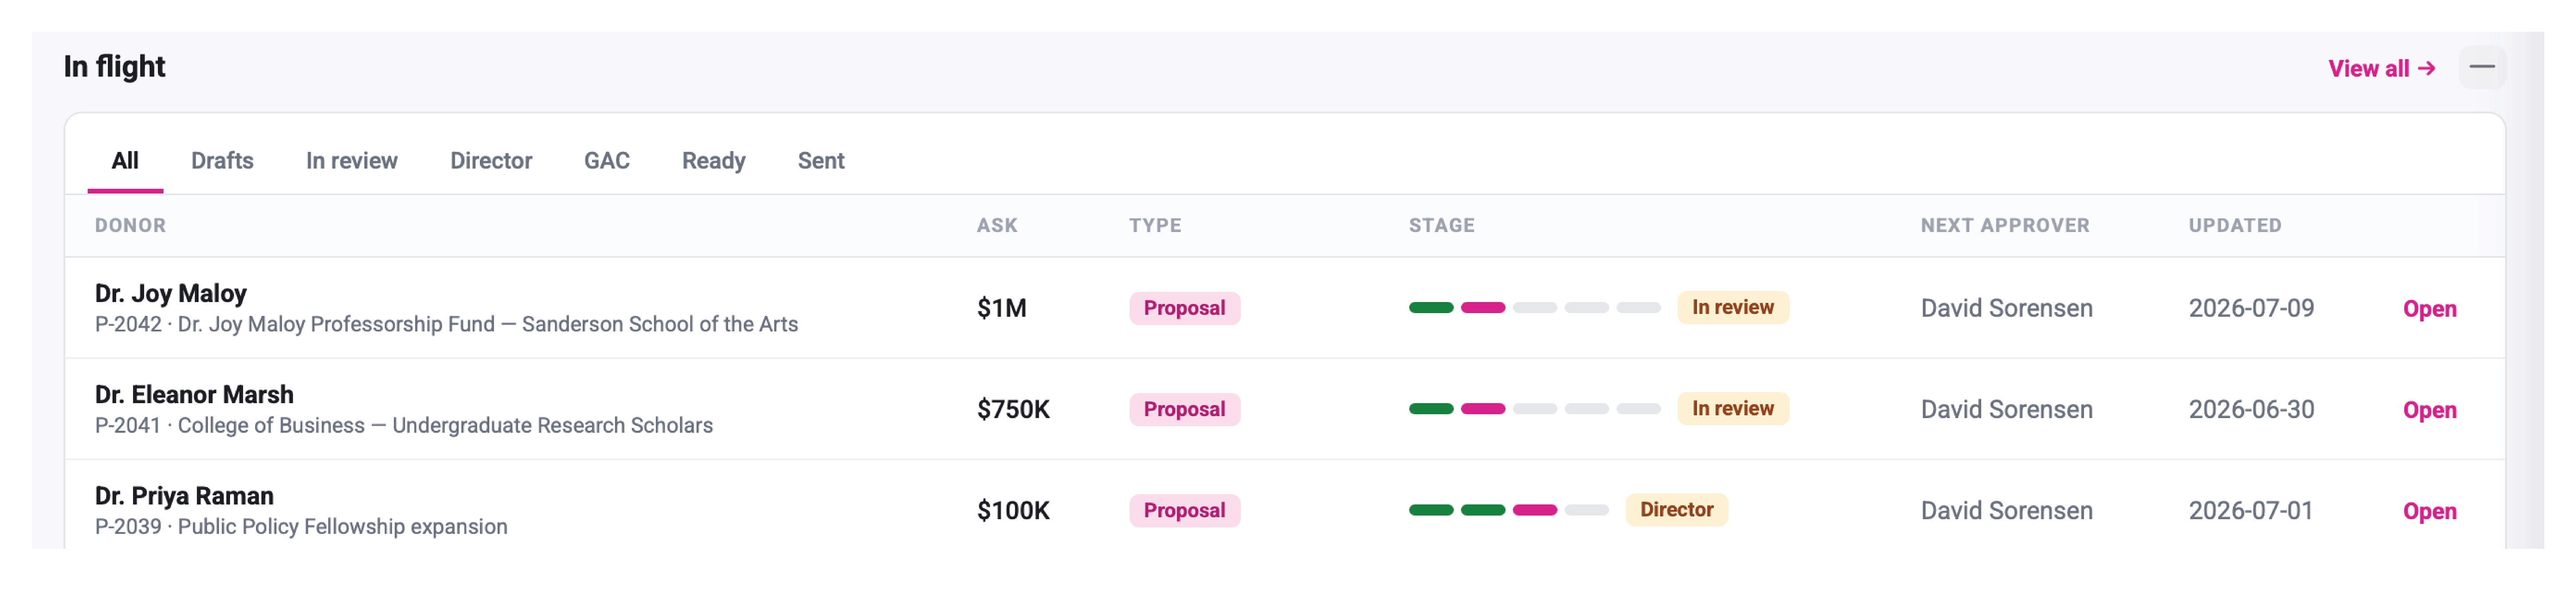The height and width of the screenshot is (616, 2576).
Task: Collapse the In flight panel
Action: click(x=2481, y=67)
